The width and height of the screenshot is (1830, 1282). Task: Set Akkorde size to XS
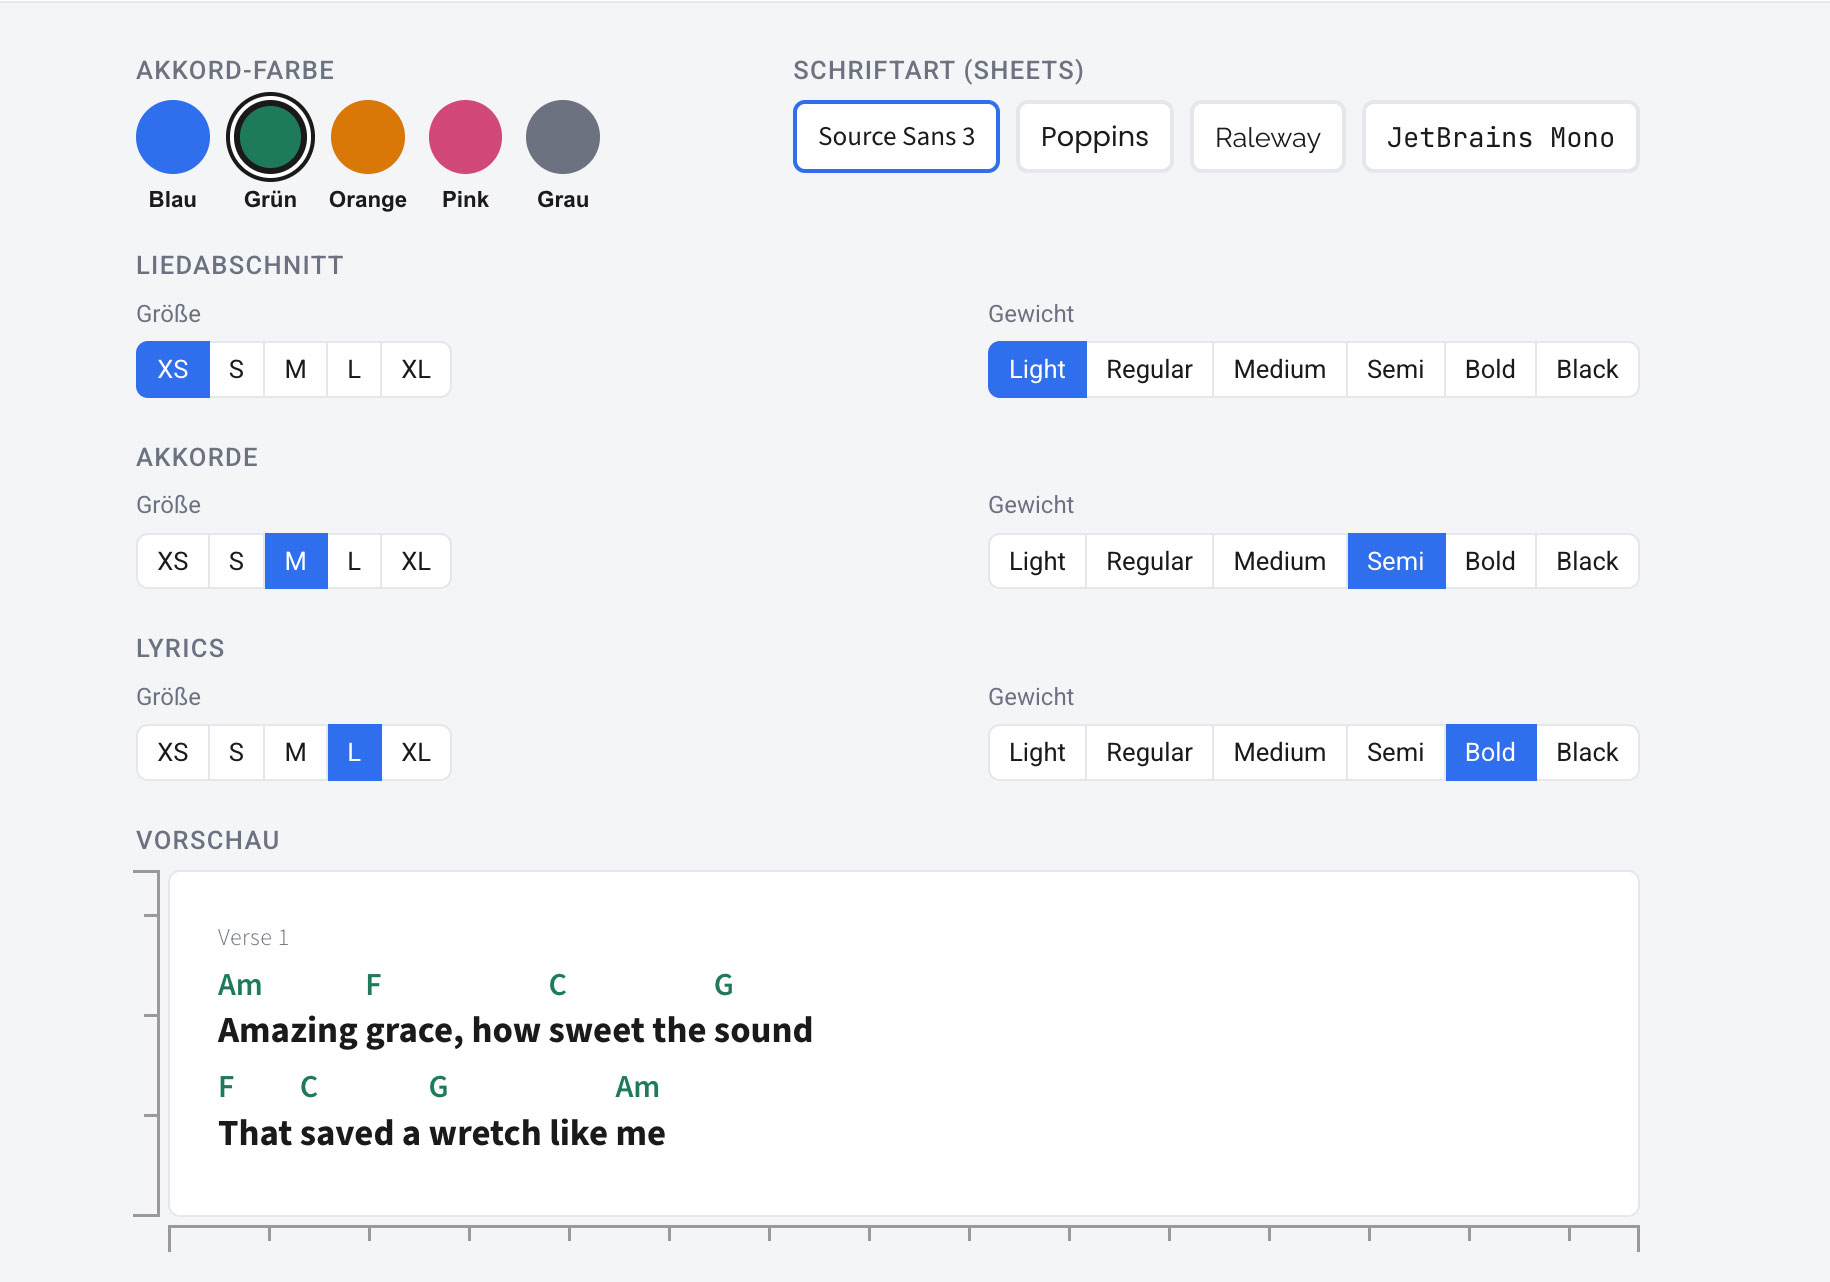(173, 561)
